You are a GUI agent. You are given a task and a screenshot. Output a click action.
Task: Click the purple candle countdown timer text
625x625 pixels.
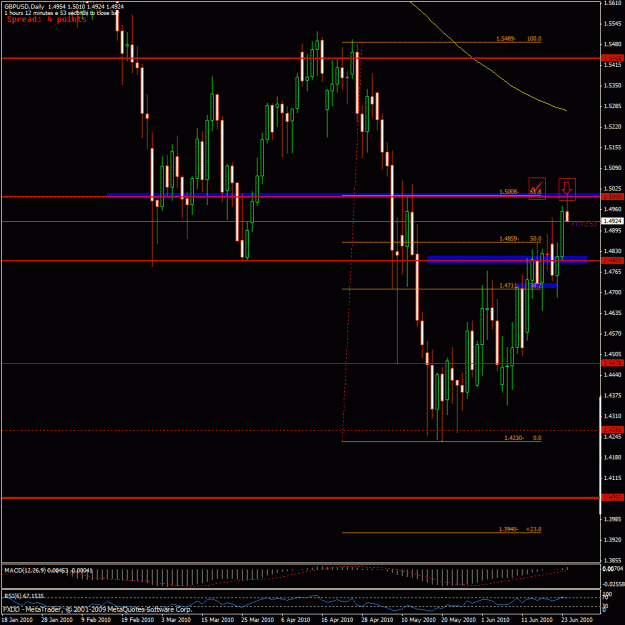585,224
